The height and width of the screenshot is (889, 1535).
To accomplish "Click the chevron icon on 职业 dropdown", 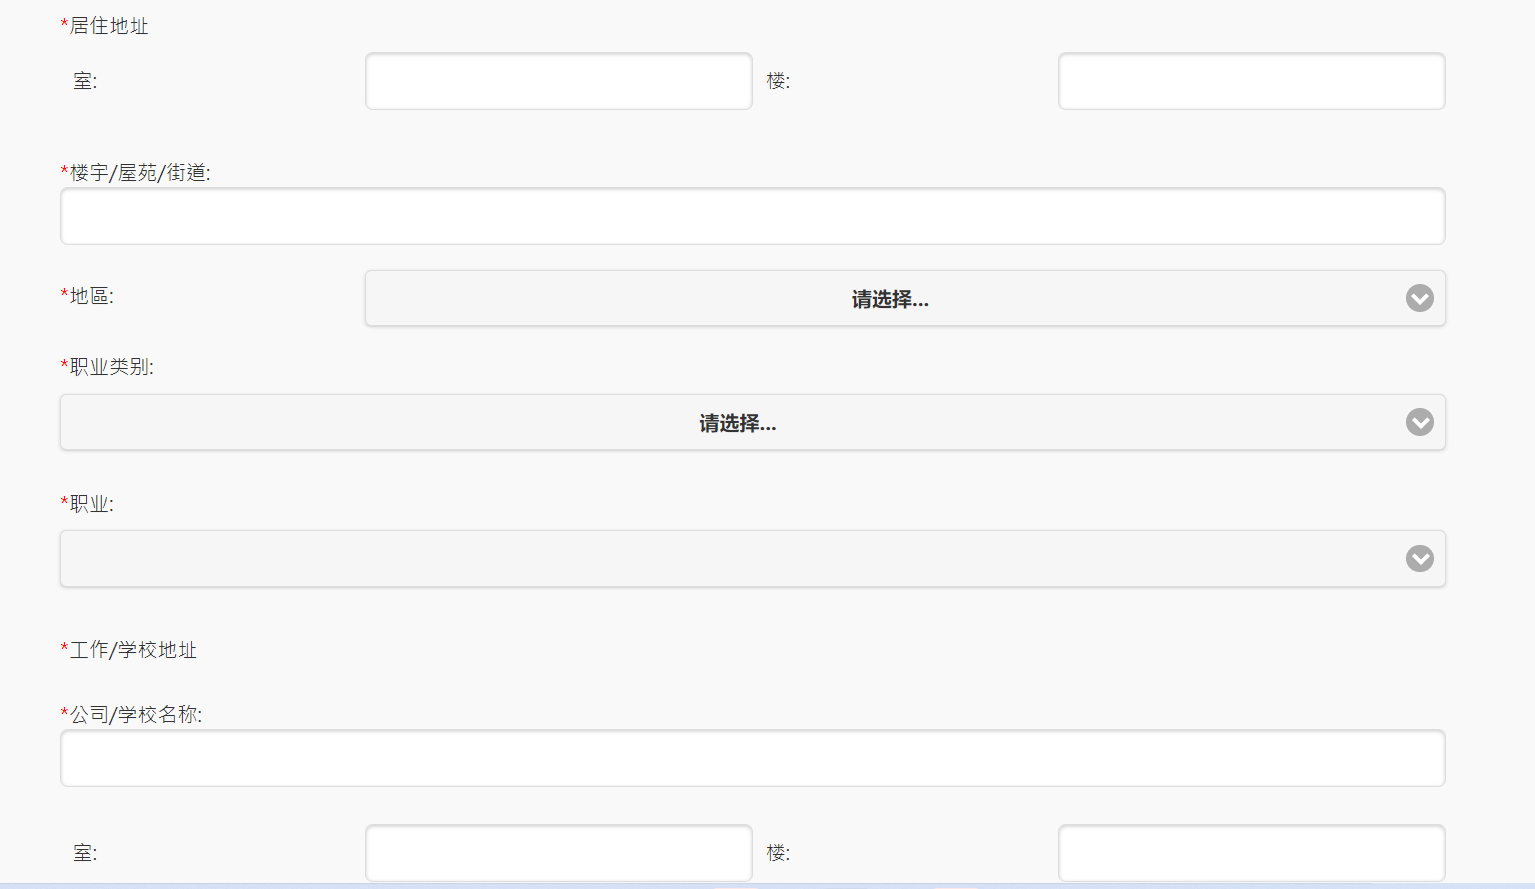I will (x=1419, y=558).
